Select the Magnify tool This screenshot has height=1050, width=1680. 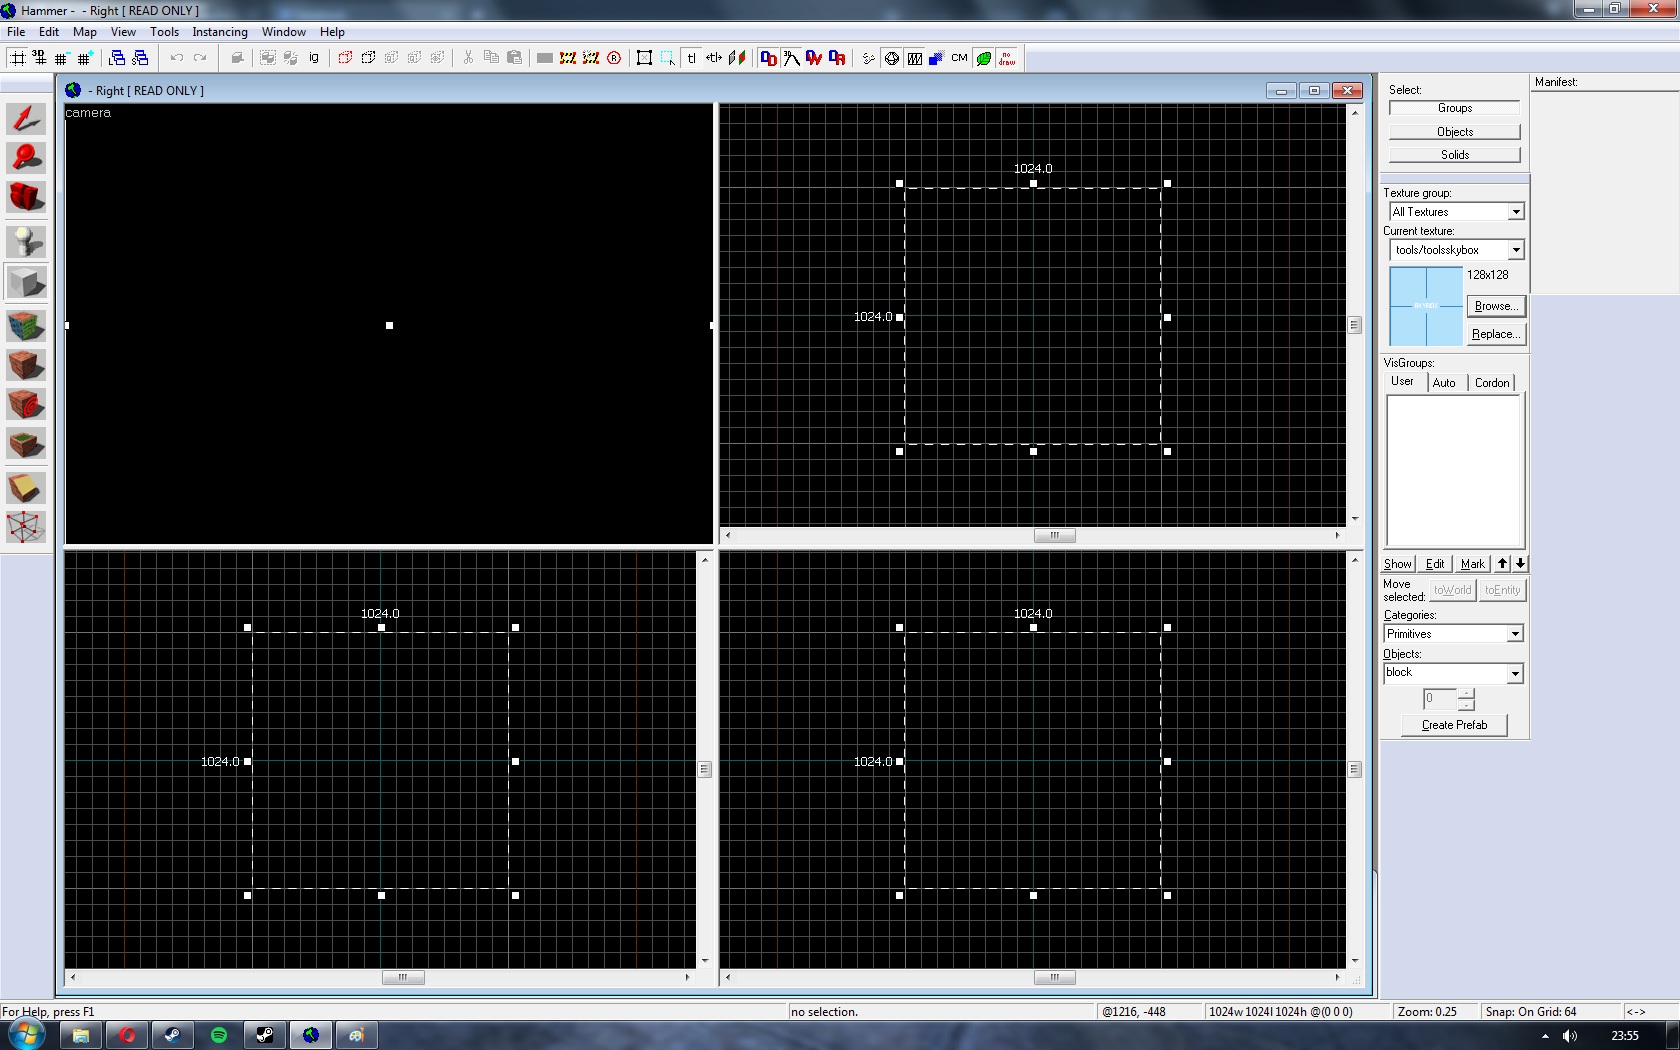coord(26,158)
